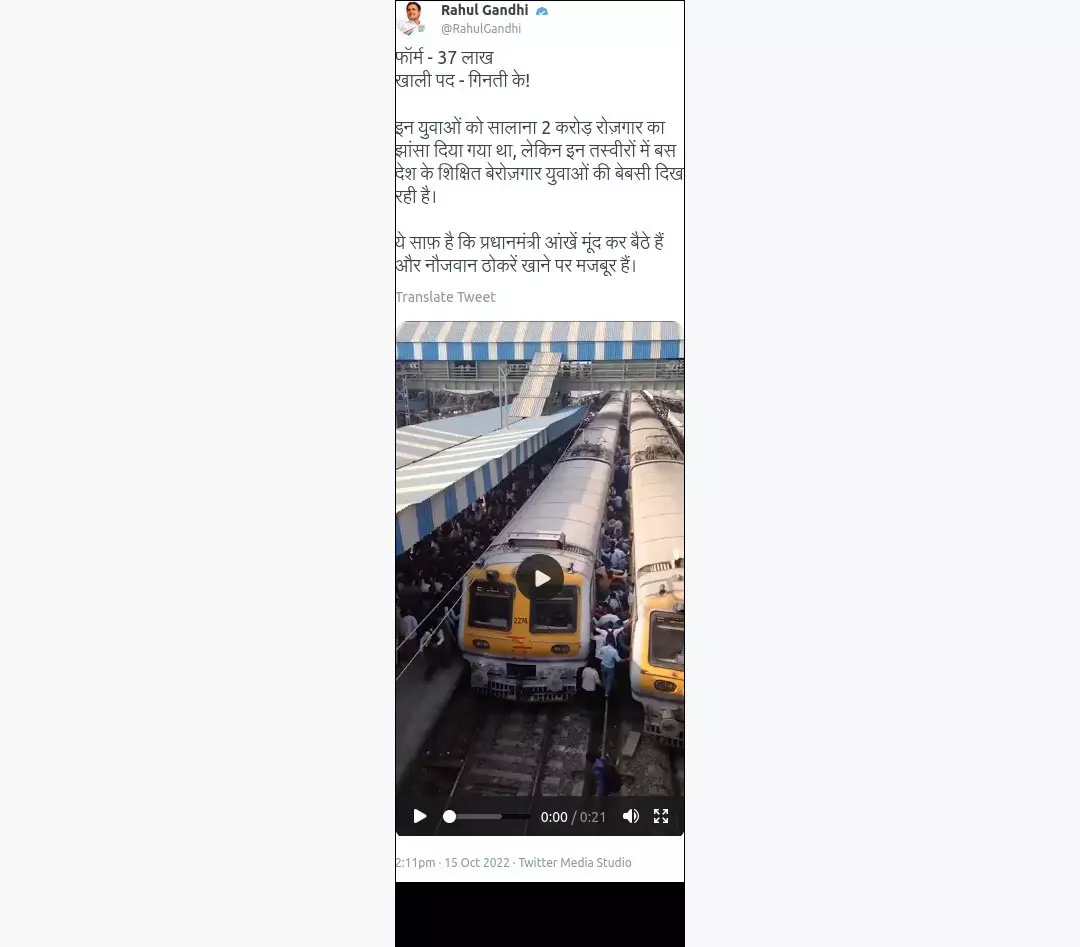Click the 15 Oct 2022 date

coord(477,862)
